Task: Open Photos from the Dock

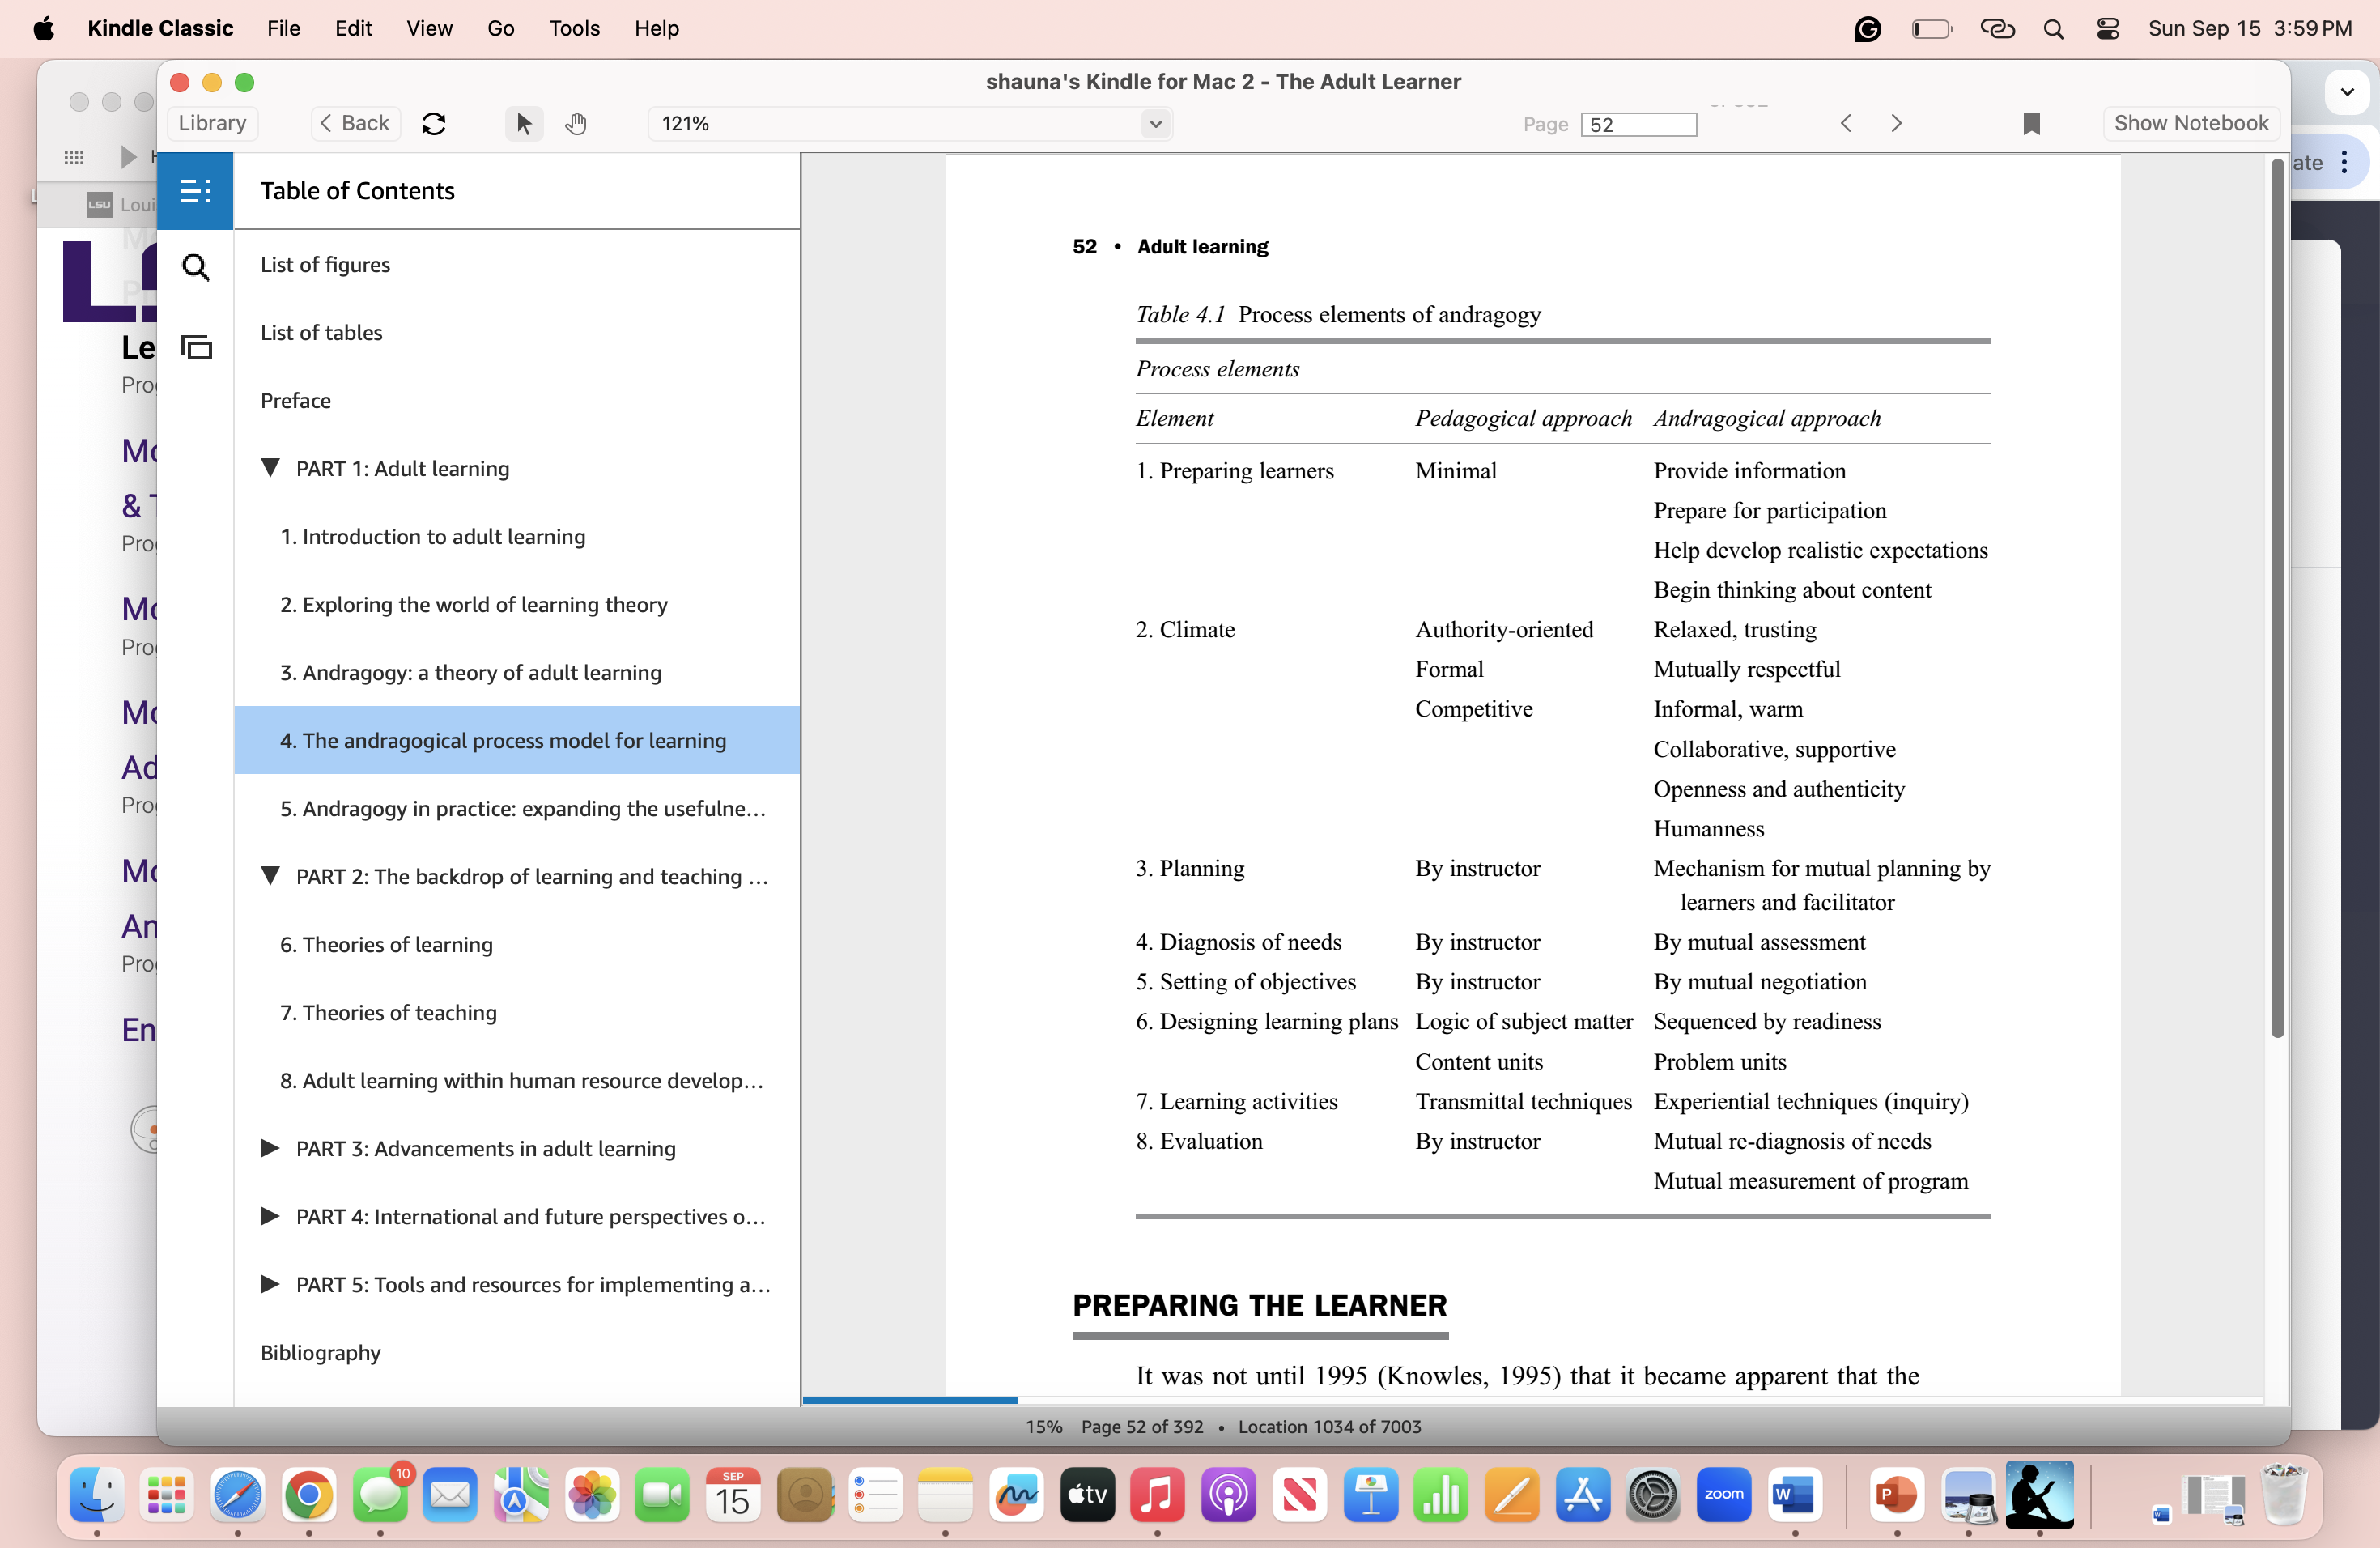Action: [592, 1495]
